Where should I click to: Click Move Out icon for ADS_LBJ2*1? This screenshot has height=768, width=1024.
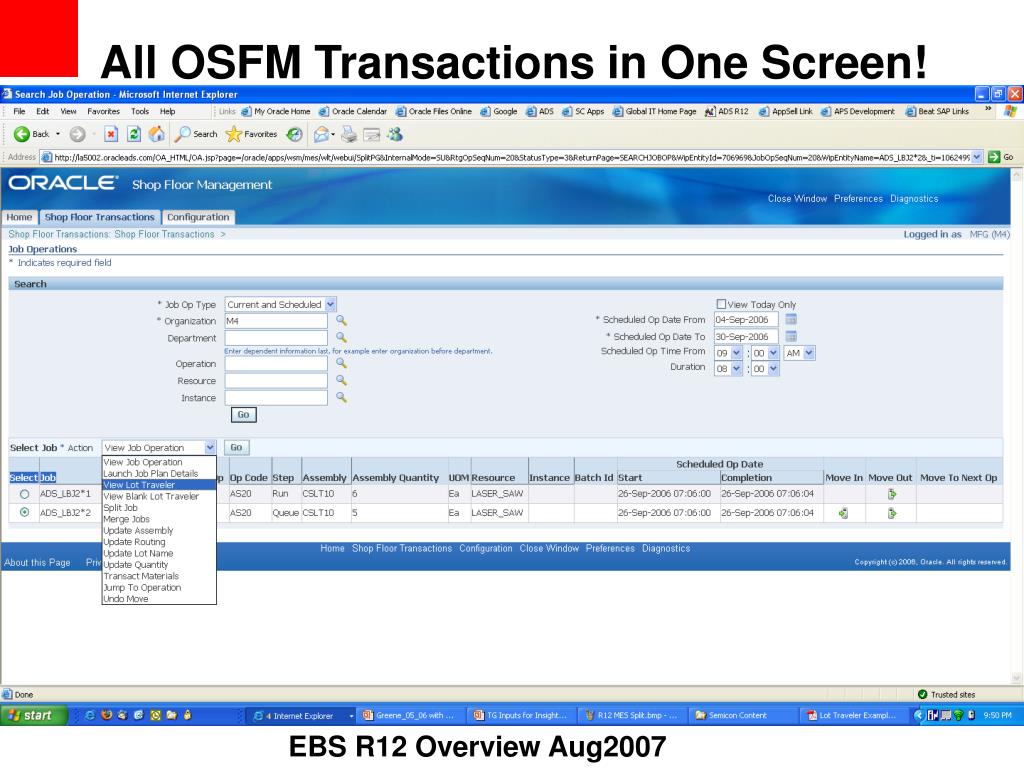coord(891,494)
